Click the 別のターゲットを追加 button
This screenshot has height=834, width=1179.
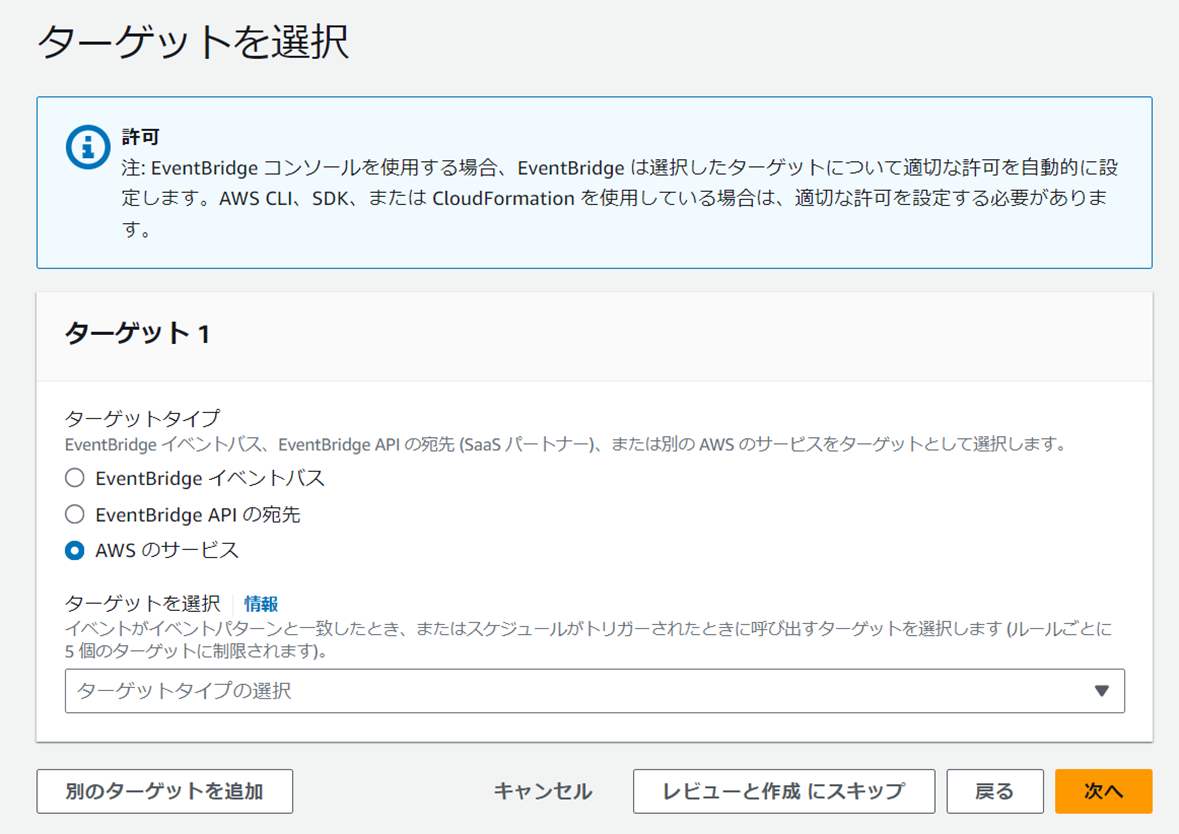(165, 791)
